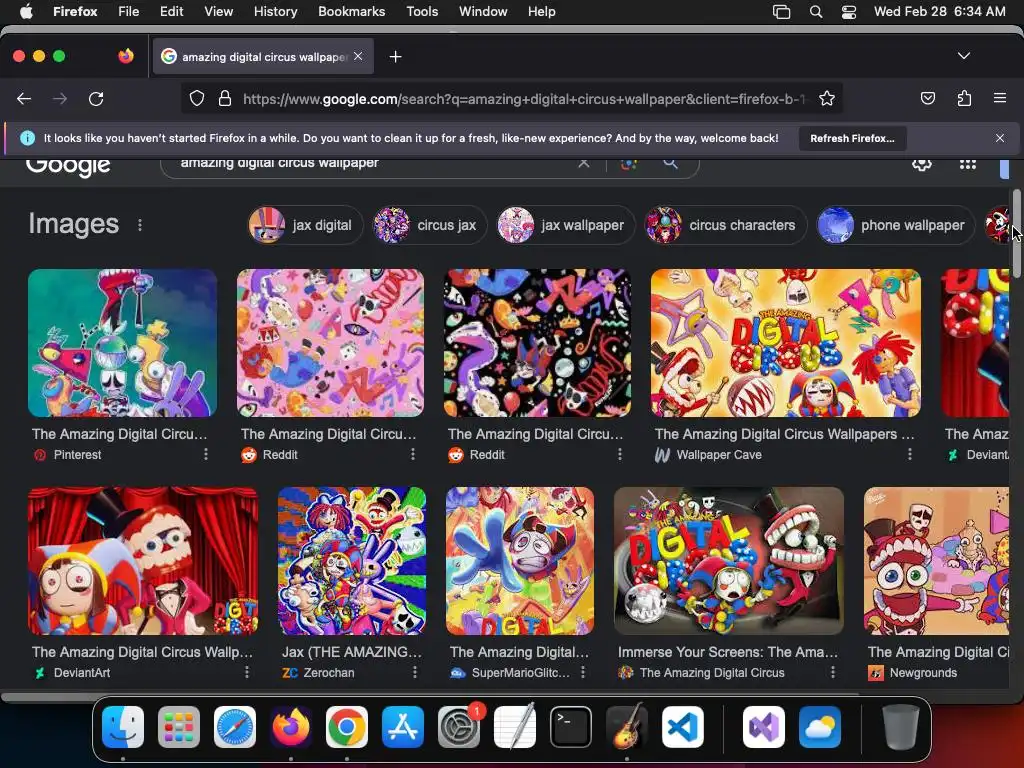Start a Google Lens image search

coord(628,163)
